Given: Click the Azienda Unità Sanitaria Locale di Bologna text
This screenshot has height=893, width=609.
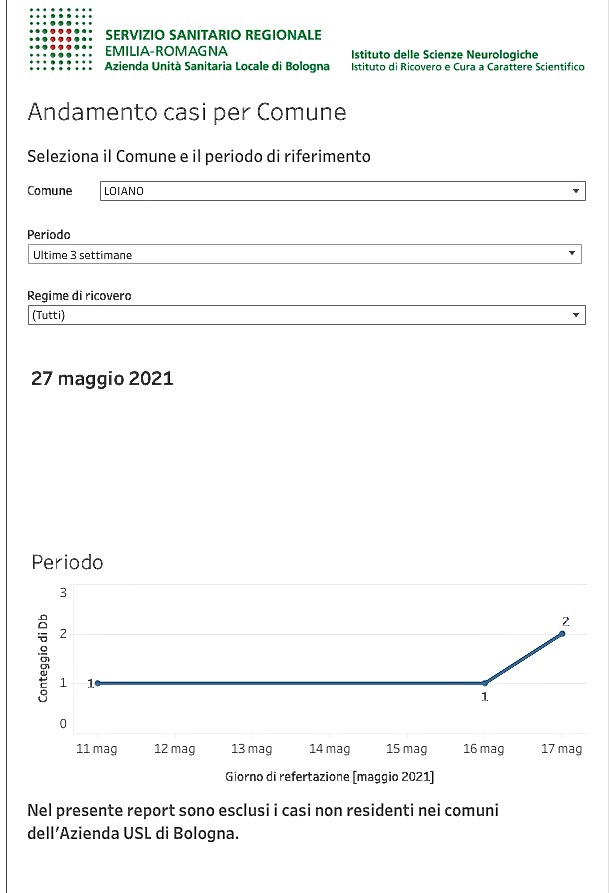Looking at the screenshot, I should tap(217, 66).
